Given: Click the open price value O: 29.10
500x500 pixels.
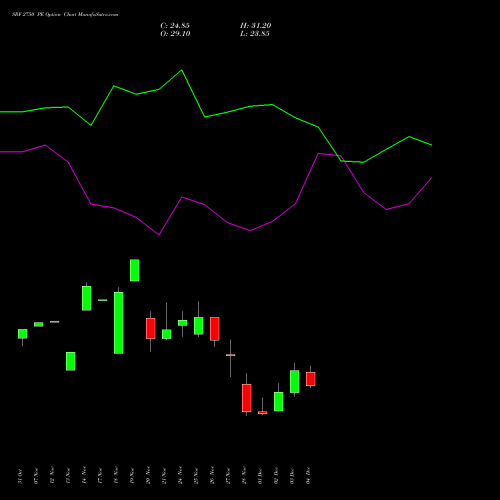Looking at the screenshot, I should point(175,34).
